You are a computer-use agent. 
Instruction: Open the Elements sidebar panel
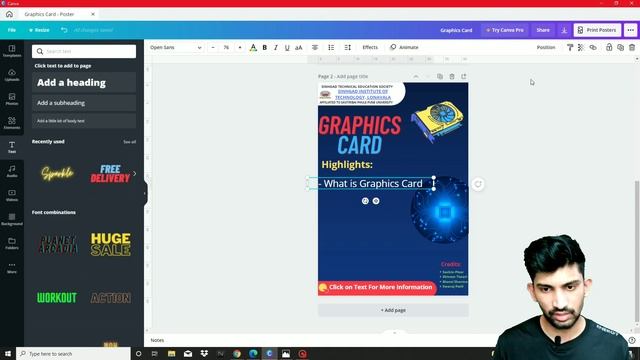click(x=12, y=123)
